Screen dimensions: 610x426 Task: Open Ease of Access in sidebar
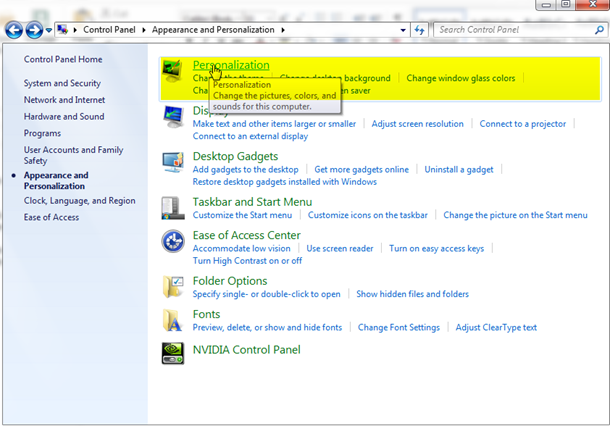(x=51, y=217)
